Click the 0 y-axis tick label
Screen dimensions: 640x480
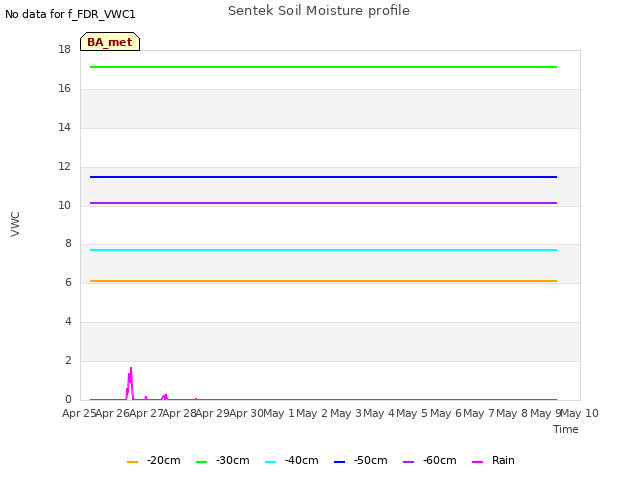point(68,399)
